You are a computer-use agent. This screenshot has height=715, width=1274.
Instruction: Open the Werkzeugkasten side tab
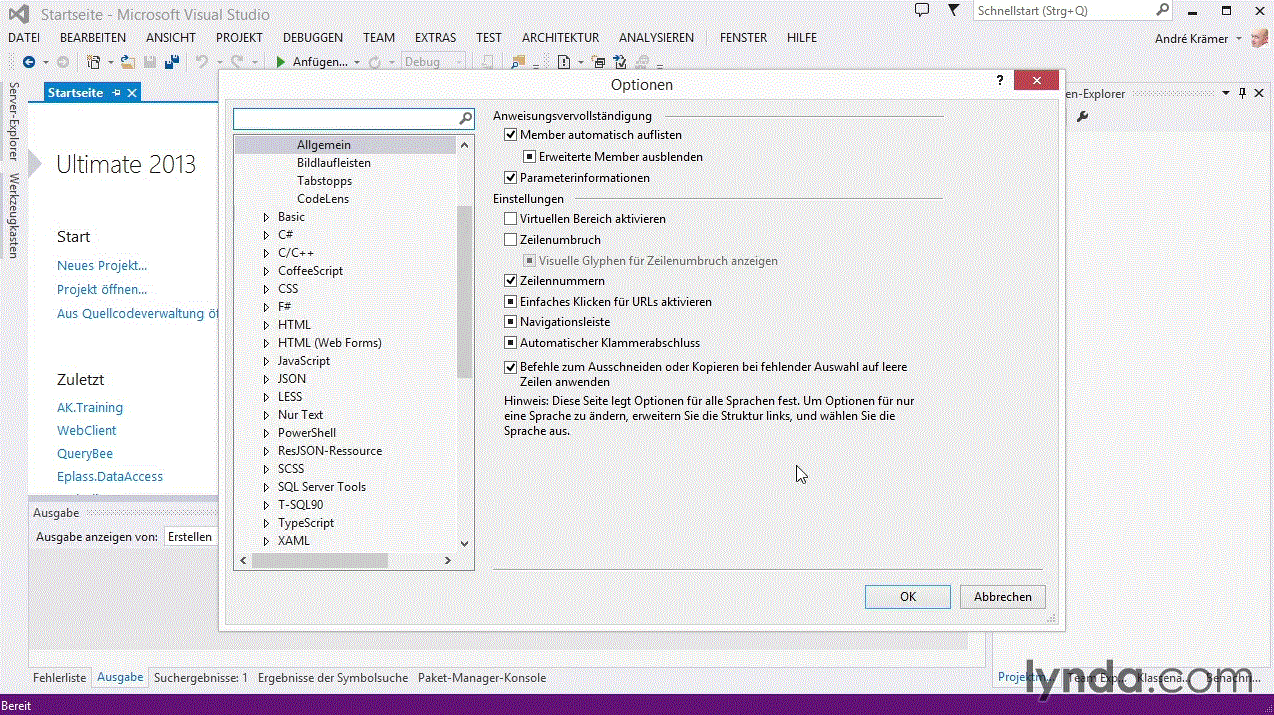click(14, 216)
